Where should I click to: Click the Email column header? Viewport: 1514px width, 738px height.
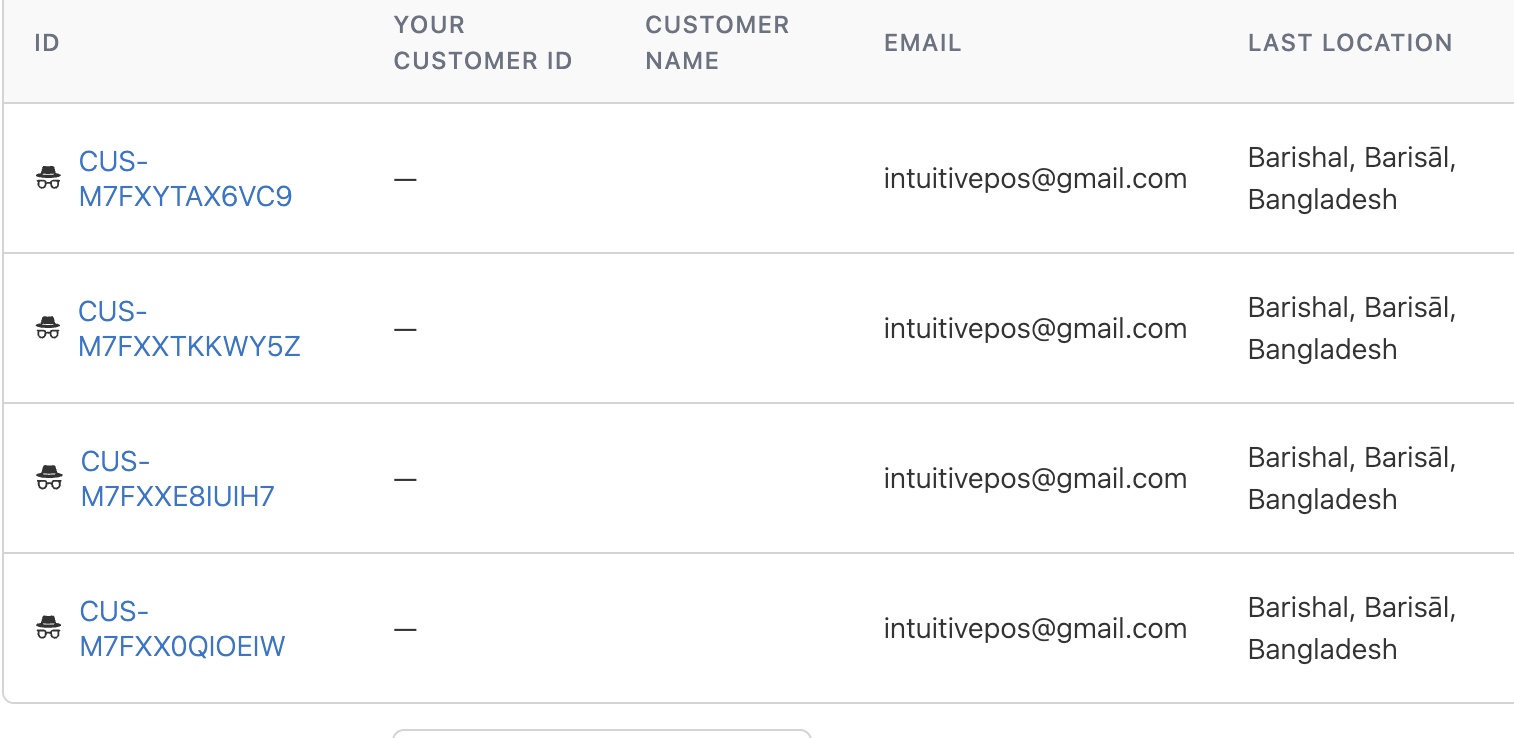(x=922, y=43)
